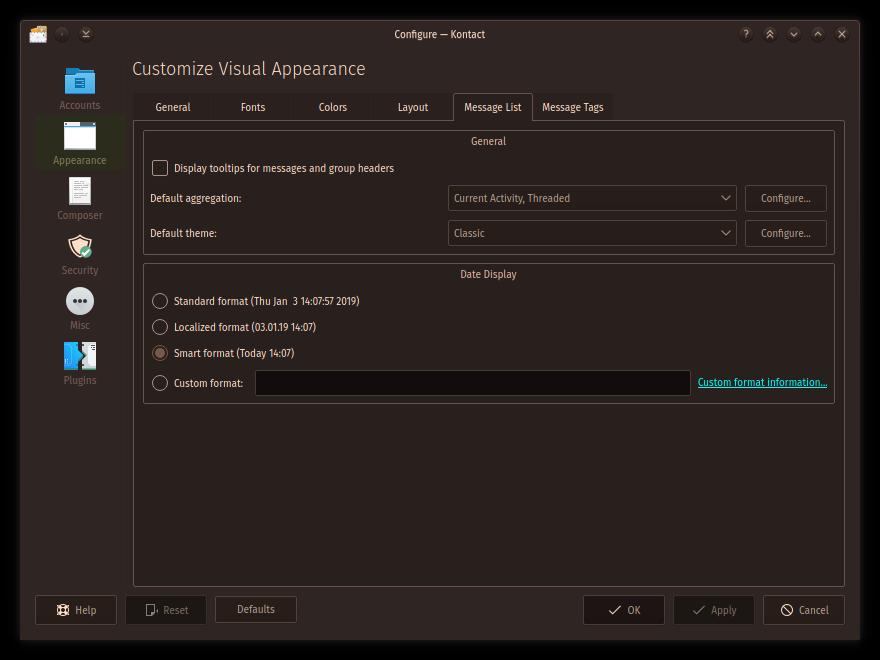Click the Custom format text field
The height and width of the screenshot is (660, 880).
point(473,383)
